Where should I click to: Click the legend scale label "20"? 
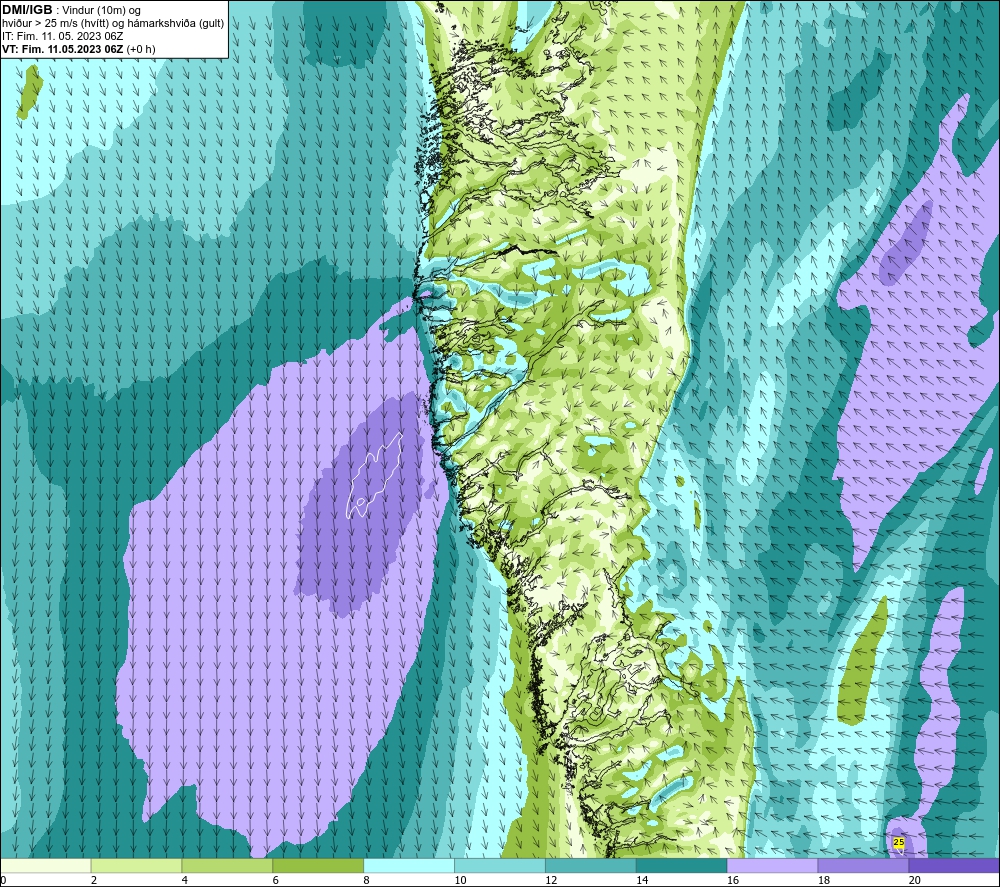click(915, 880)
